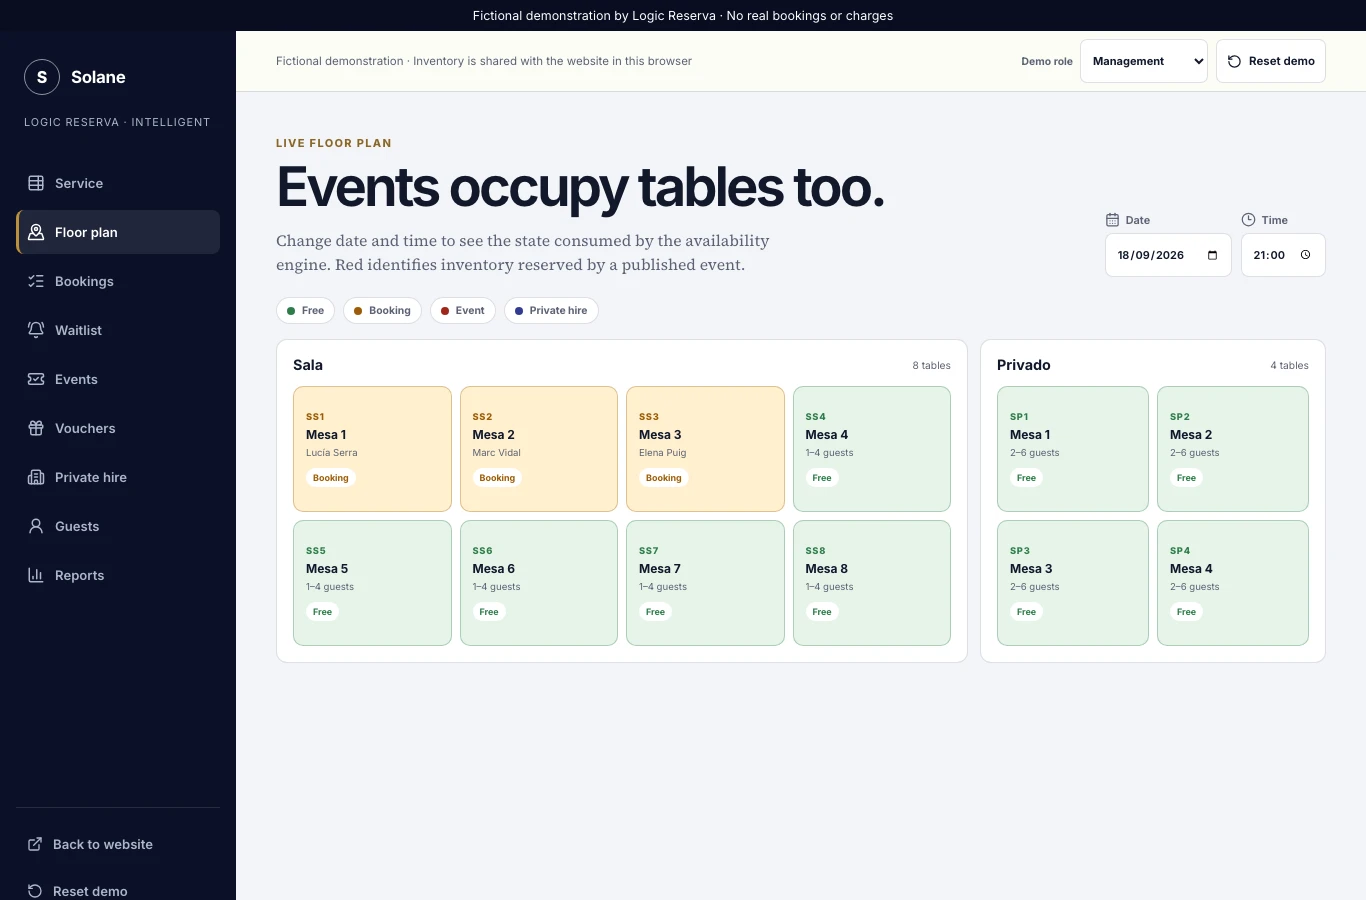
Task: Open the Reports page
Action: click(118, 575)
